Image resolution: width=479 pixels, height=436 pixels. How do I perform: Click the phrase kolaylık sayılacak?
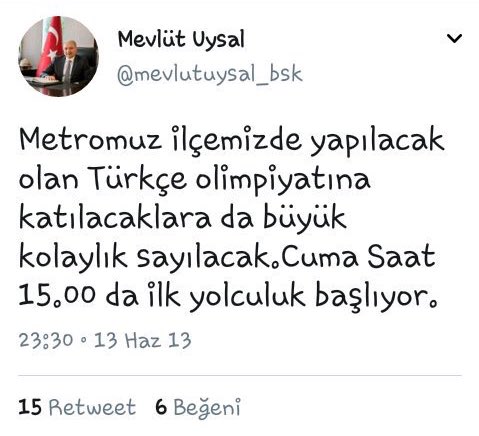coord(145,258)
